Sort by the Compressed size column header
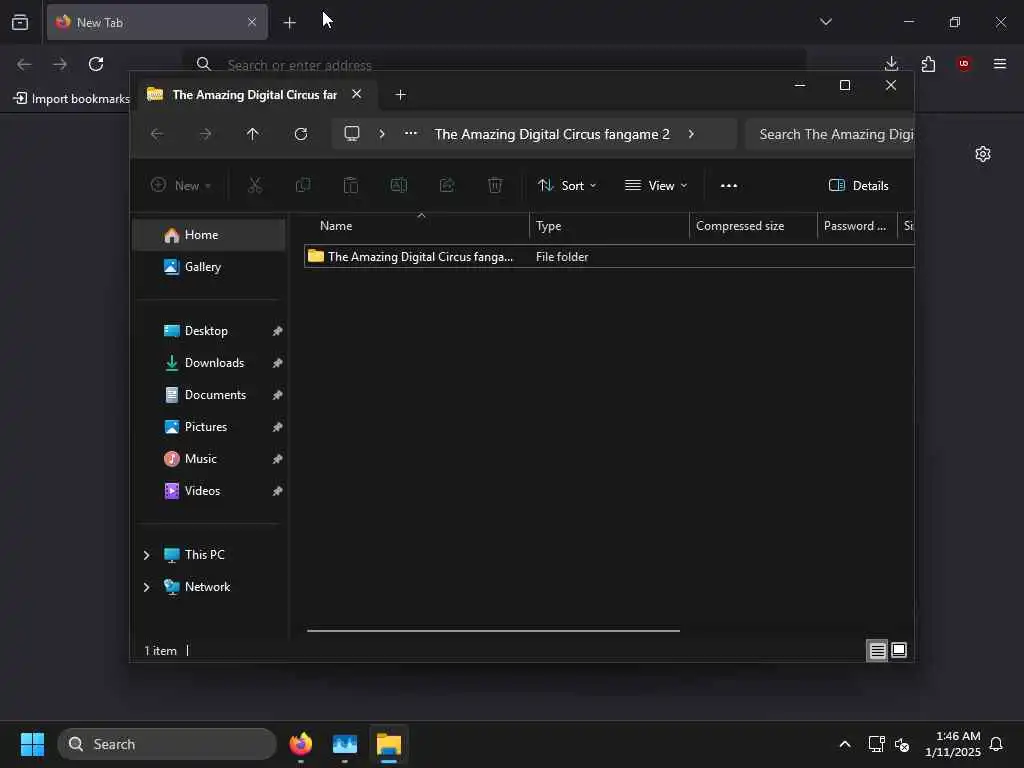Image resolution: width=1024 pixels, height=768 pixels. pos(753,226)
